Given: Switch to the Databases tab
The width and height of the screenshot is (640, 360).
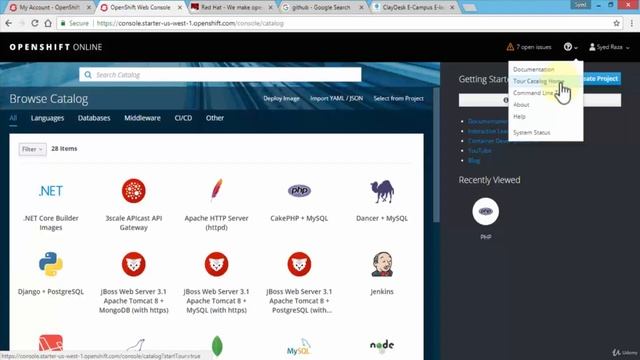Looking at the screenshot, I should (94, 118).
